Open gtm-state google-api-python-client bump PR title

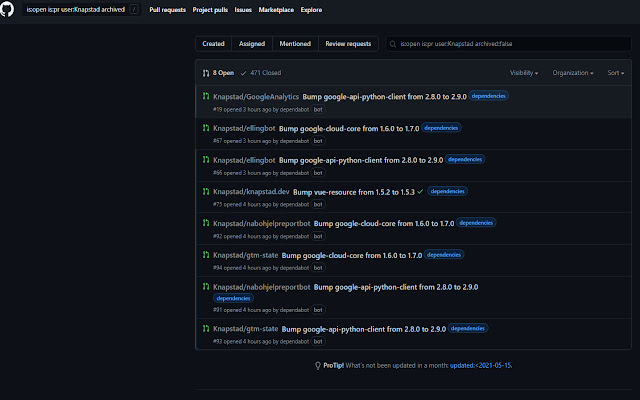364,329
